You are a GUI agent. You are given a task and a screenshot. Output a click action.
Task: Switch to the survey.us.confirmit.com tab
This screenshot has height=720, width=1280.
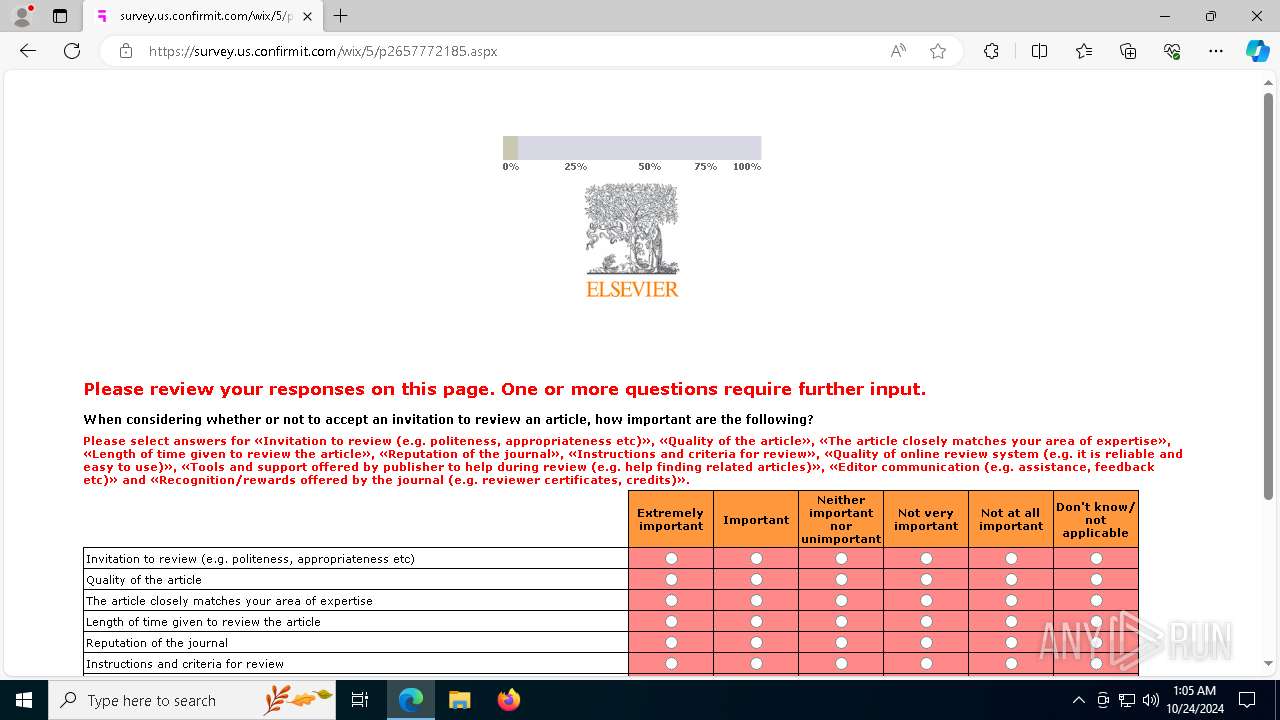pyautogui.click(x=204, y=16)
